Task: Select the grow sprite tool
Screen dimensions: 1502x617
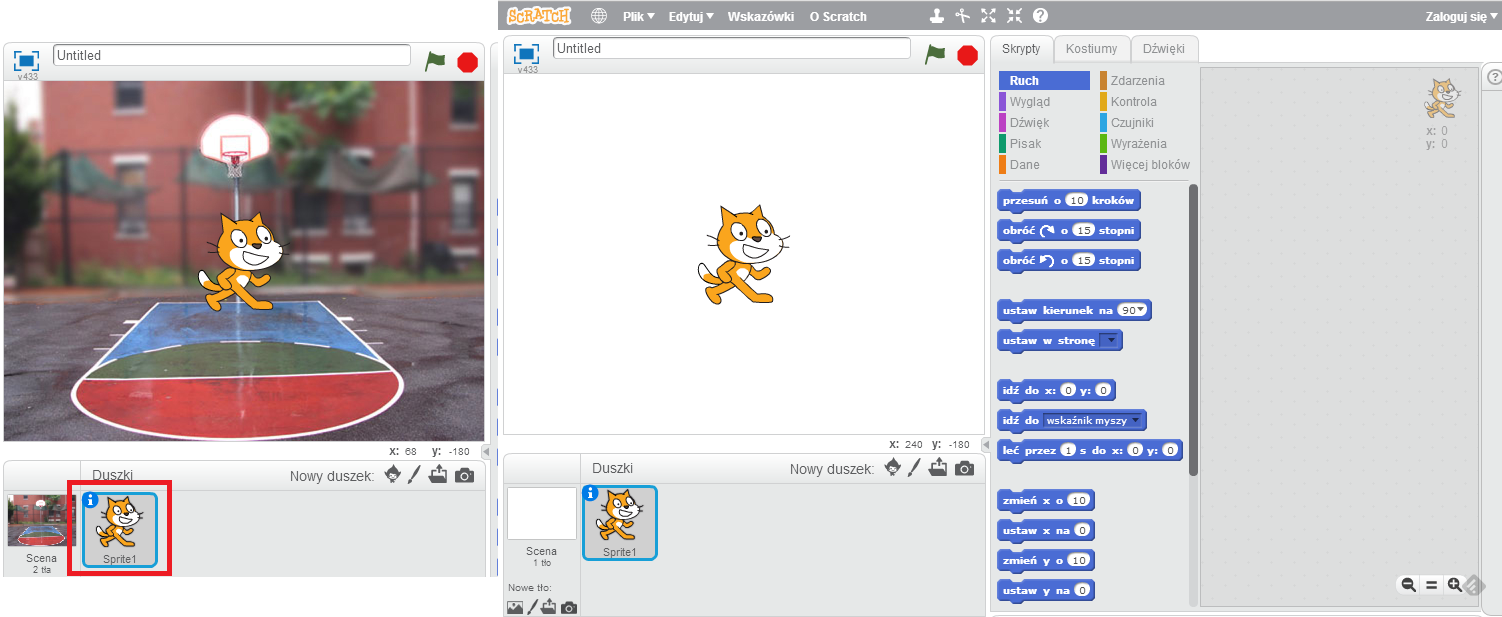Action: coord(989,16)
